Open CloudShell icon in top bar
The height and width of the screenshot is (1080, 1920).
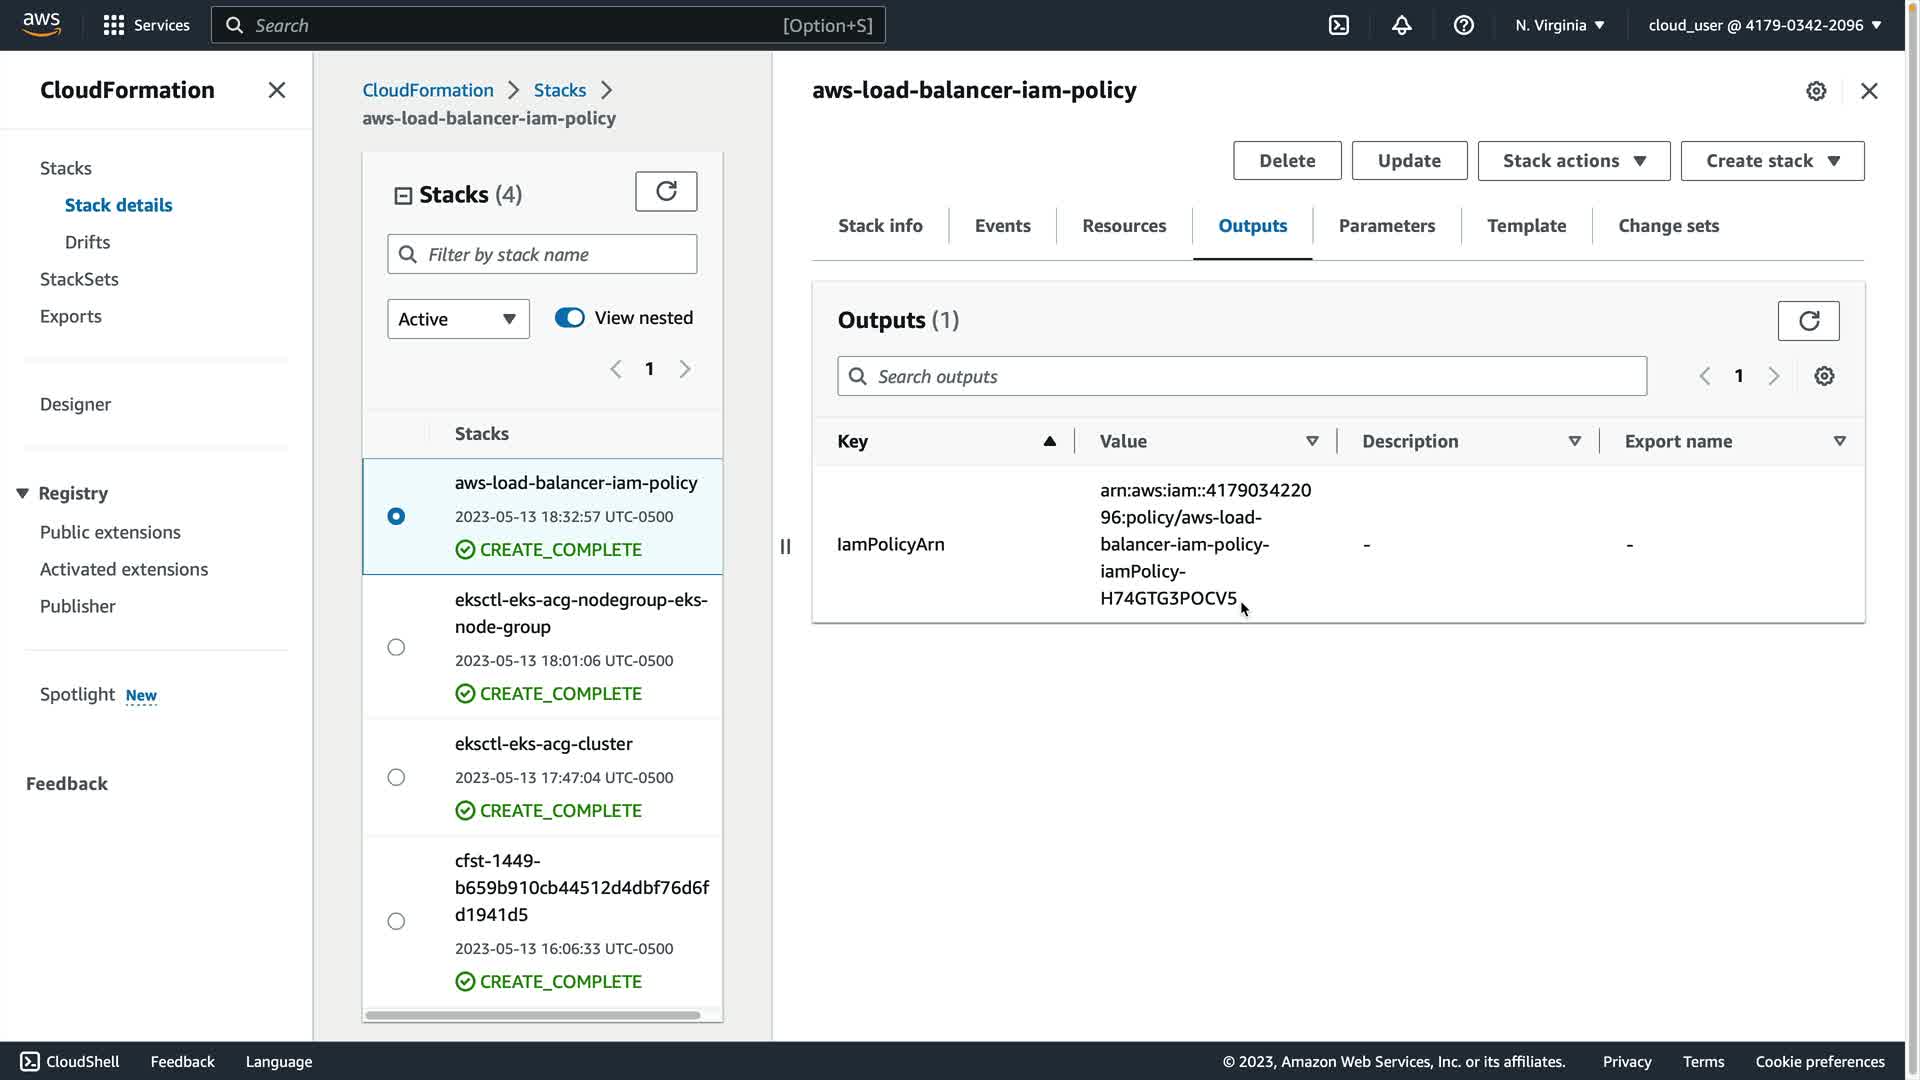coord(1339,25)
